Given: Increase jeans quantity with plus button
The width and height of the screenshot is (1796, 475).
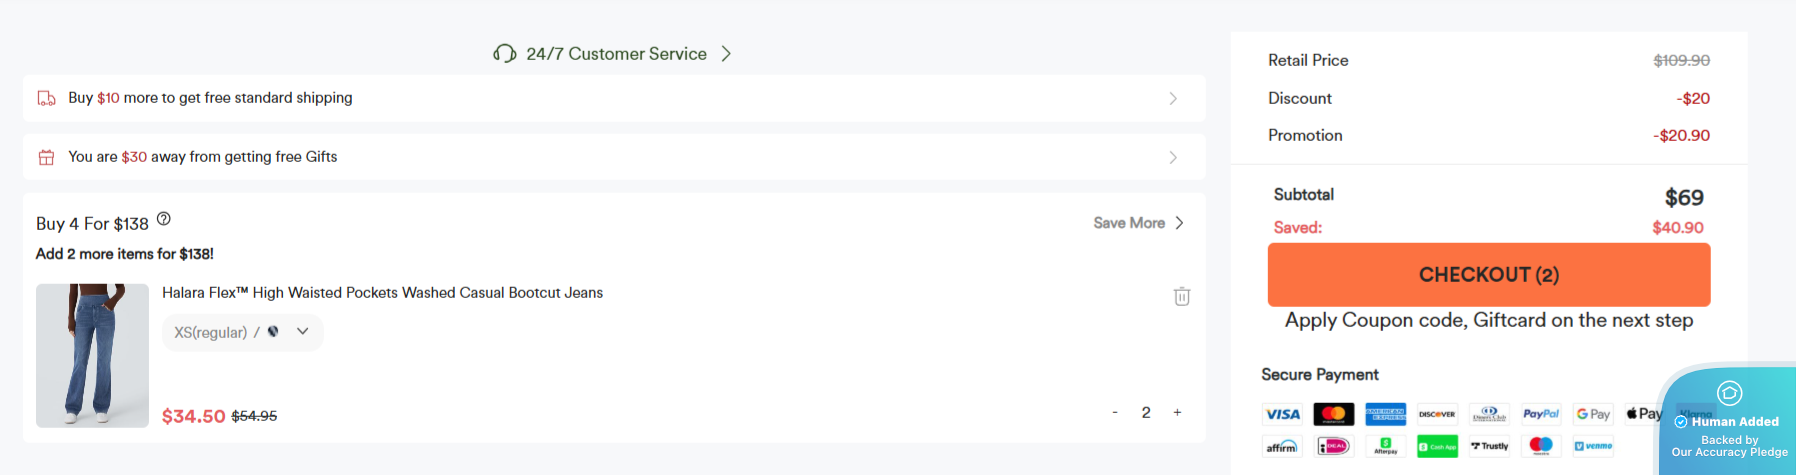Looking at the screenshot, I should [x=1177, y=412].
